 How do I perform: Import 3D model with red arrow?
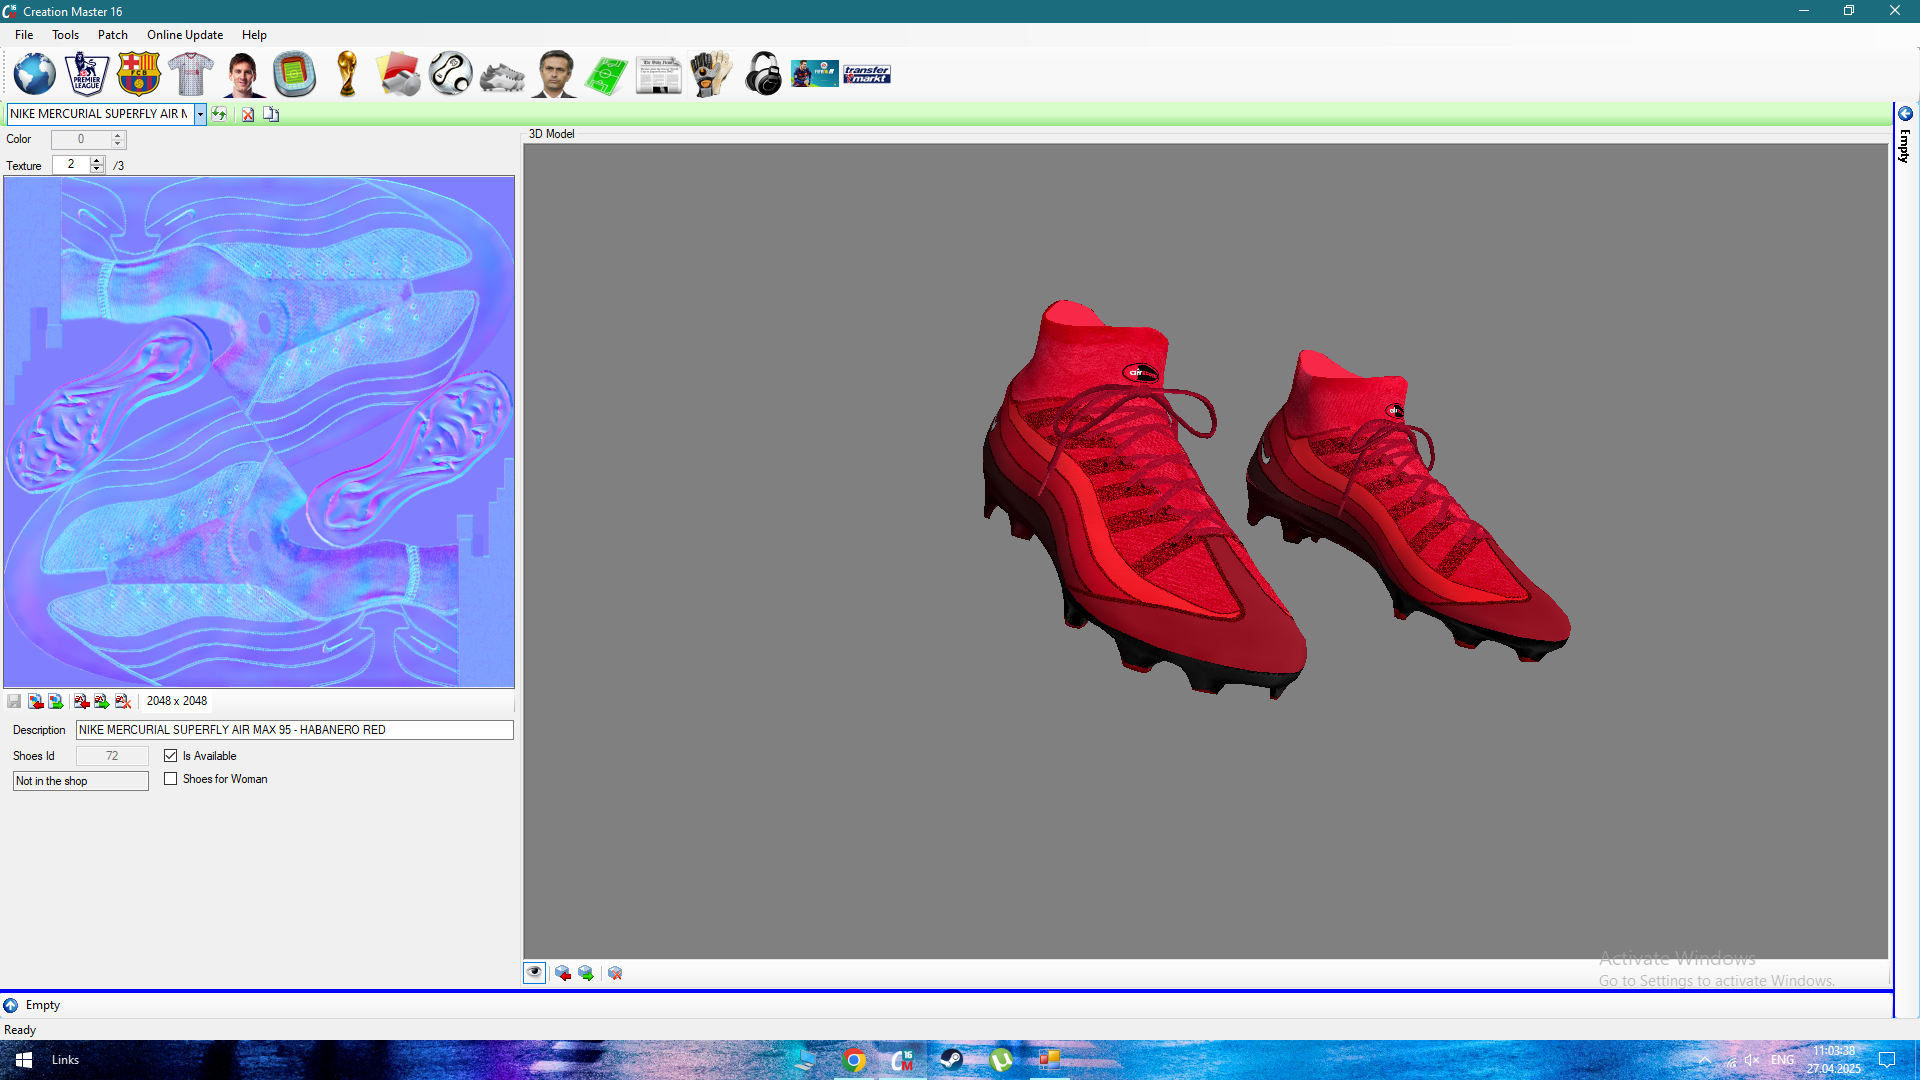pyautogui.click(x=563, y=973)
